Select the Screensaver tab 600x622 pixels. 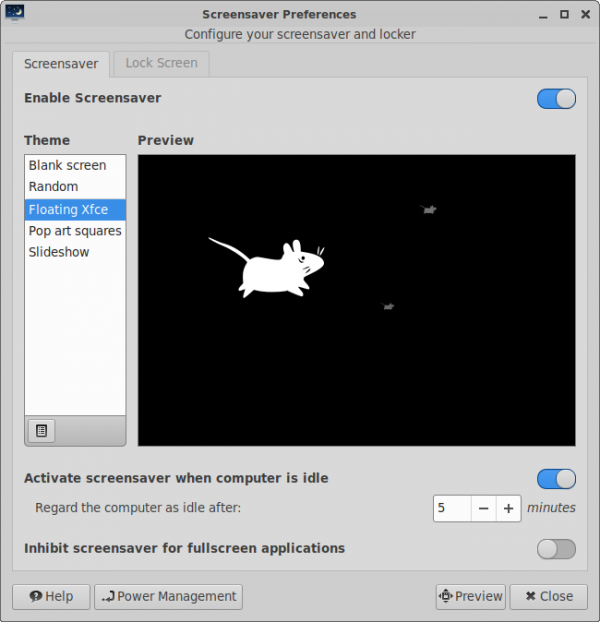(61, 63)
